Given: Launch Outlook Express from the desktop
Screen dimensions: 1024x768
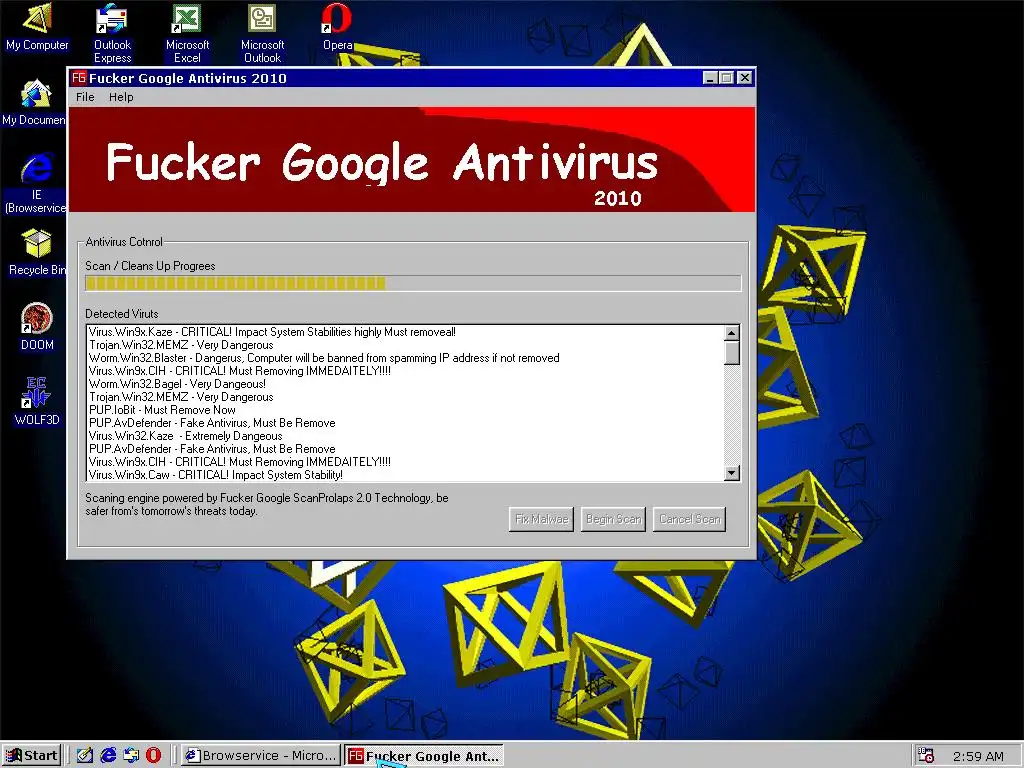Looking at the screenshot, I should [112, 33].
